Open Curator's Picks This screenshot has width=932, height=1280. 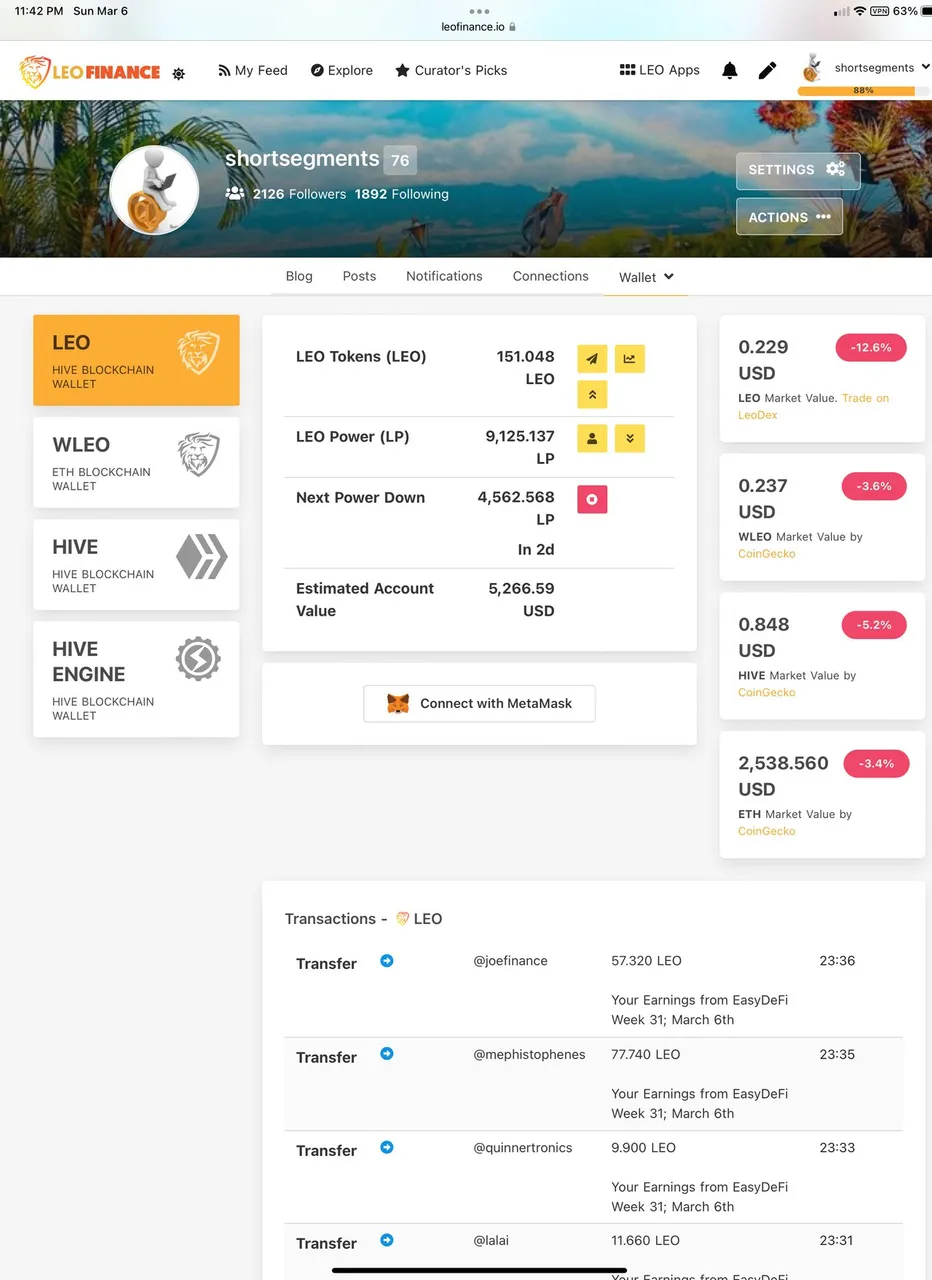[x=451, y=70]
